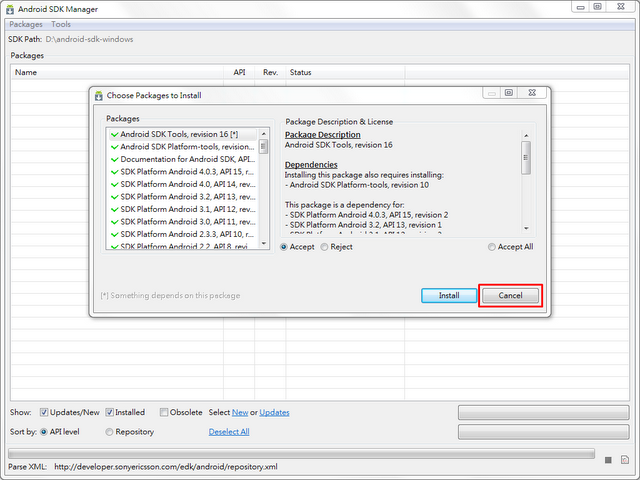The height and width of the screenshot is (480, 640).
Task: Click the Updates link
Action: pyautogui.click(x=274, y=412)
